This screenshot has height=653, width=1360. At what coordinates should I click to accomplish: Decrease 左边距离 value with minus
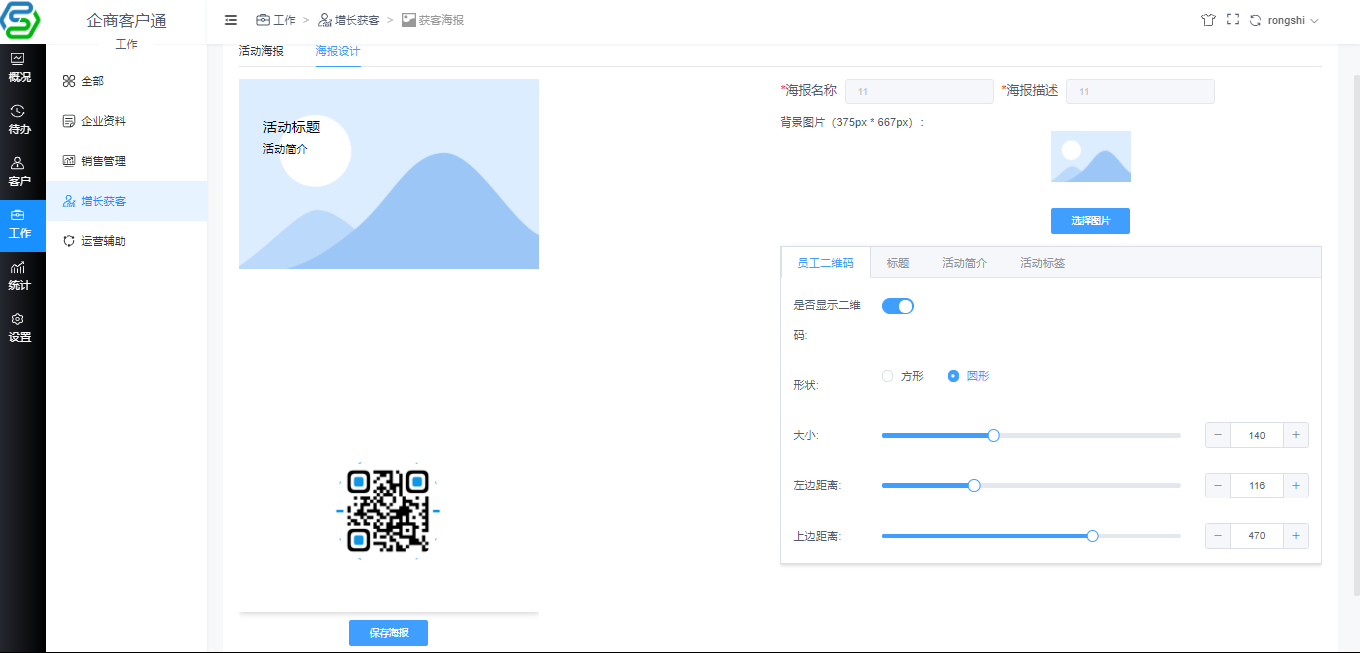click(x=1219, y=485)
